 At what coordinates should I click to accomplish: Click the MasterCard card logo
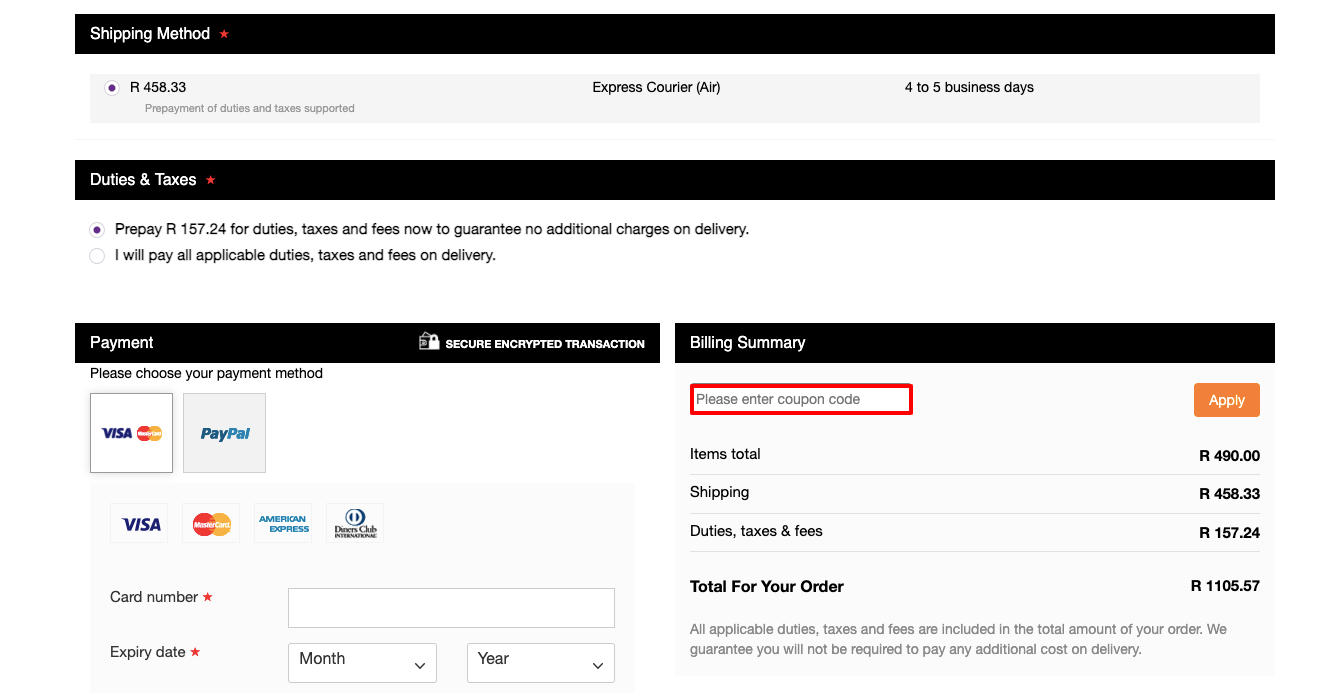(x=211, y=524)
